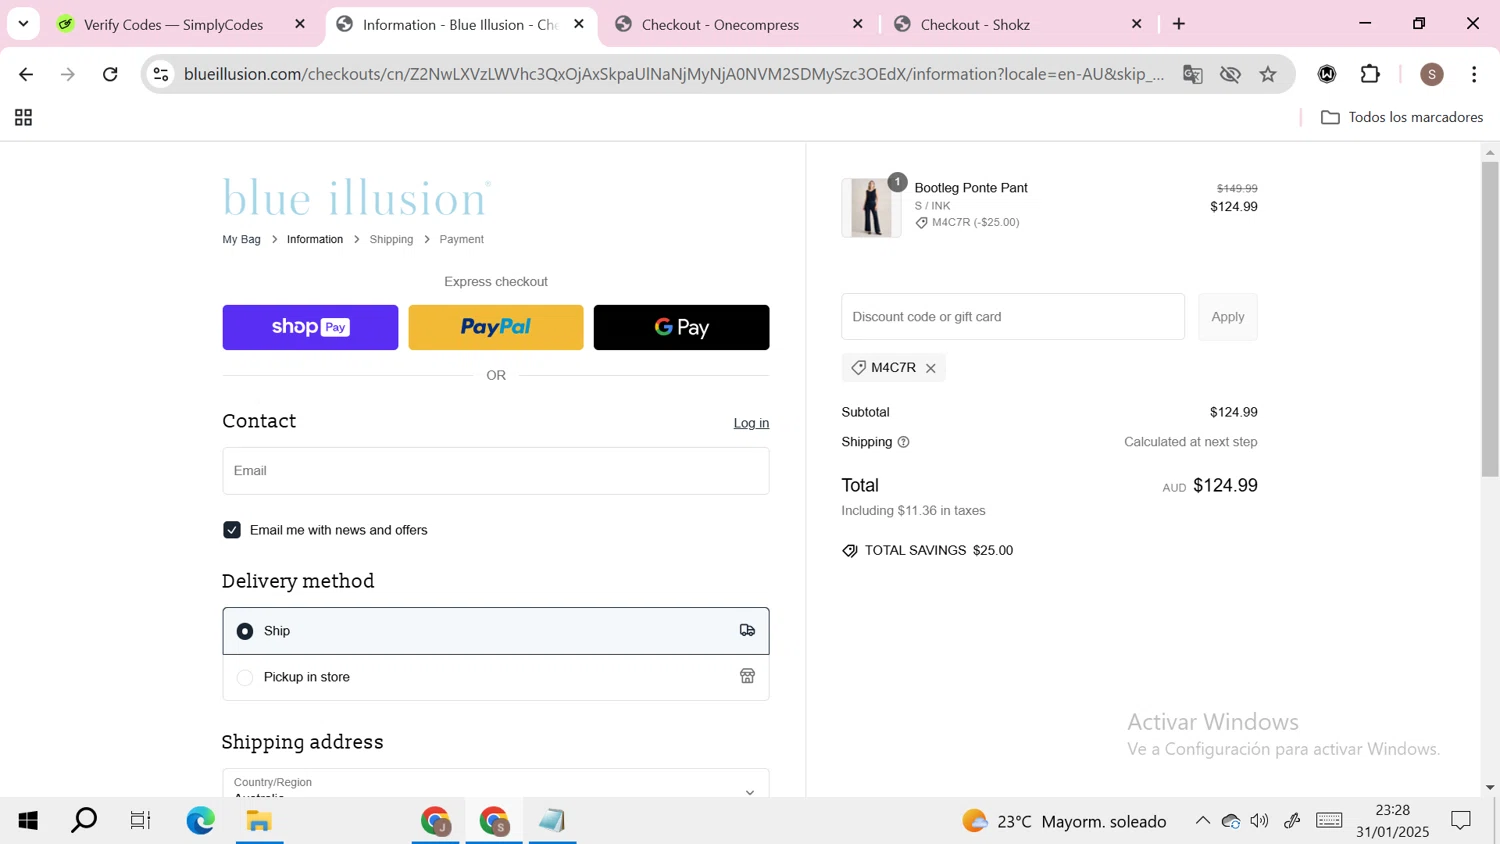The height and width of the screenshot is (844, 1500).
Task: Go back to the previous page
Action: [x=26, y=74]
